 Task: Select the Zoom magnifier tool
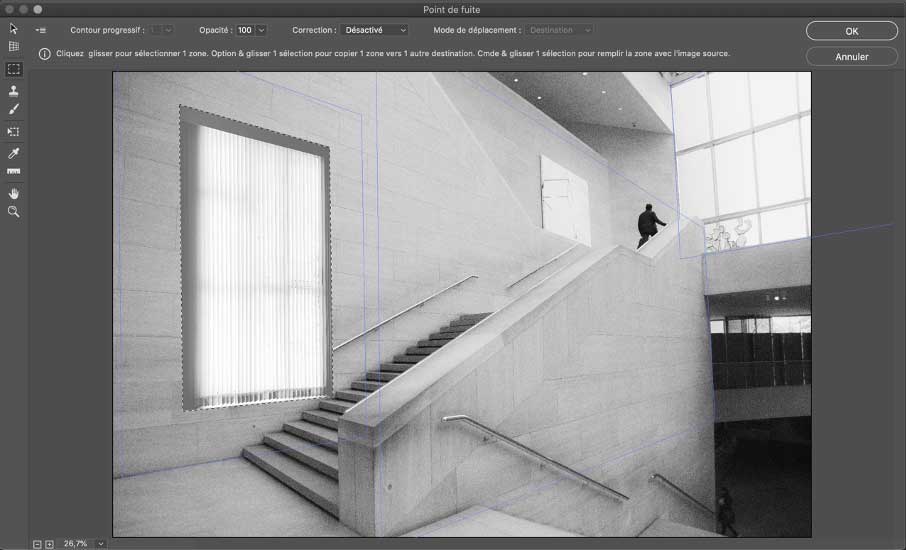click(13, 212)
